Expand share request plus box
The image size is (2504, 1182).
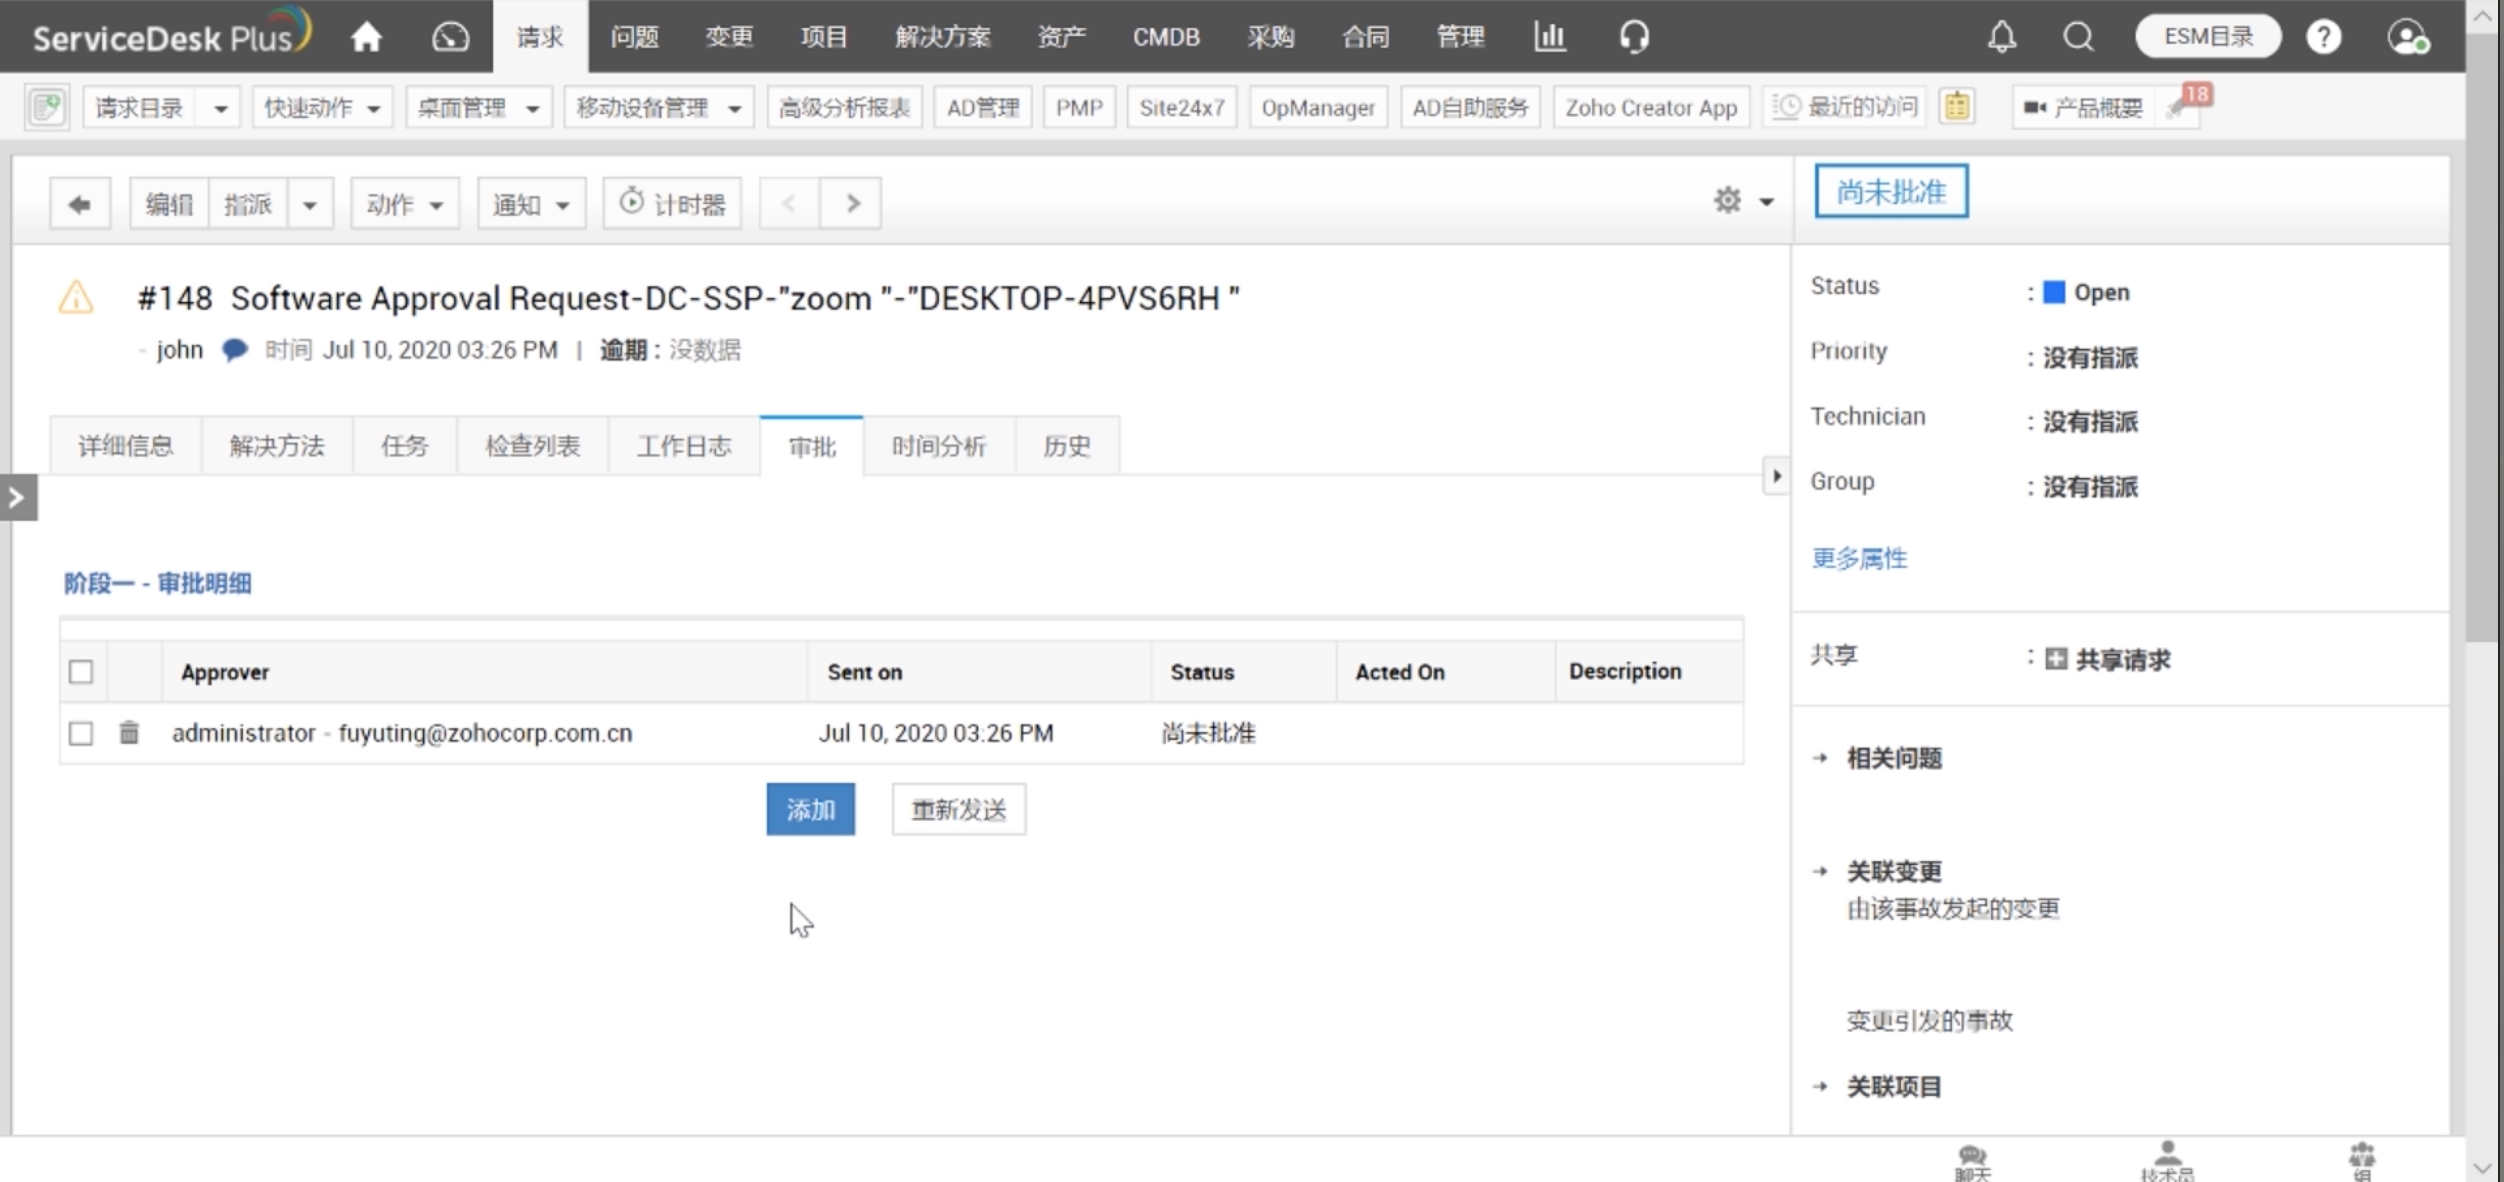(x=2056, y=659)
